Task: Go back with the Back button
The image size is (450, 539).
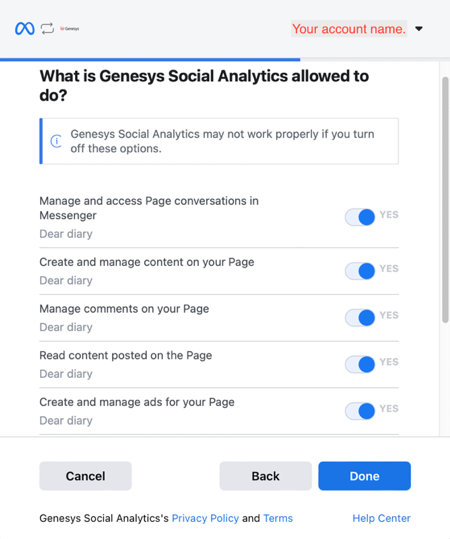Action: click(x=265, y=476)
